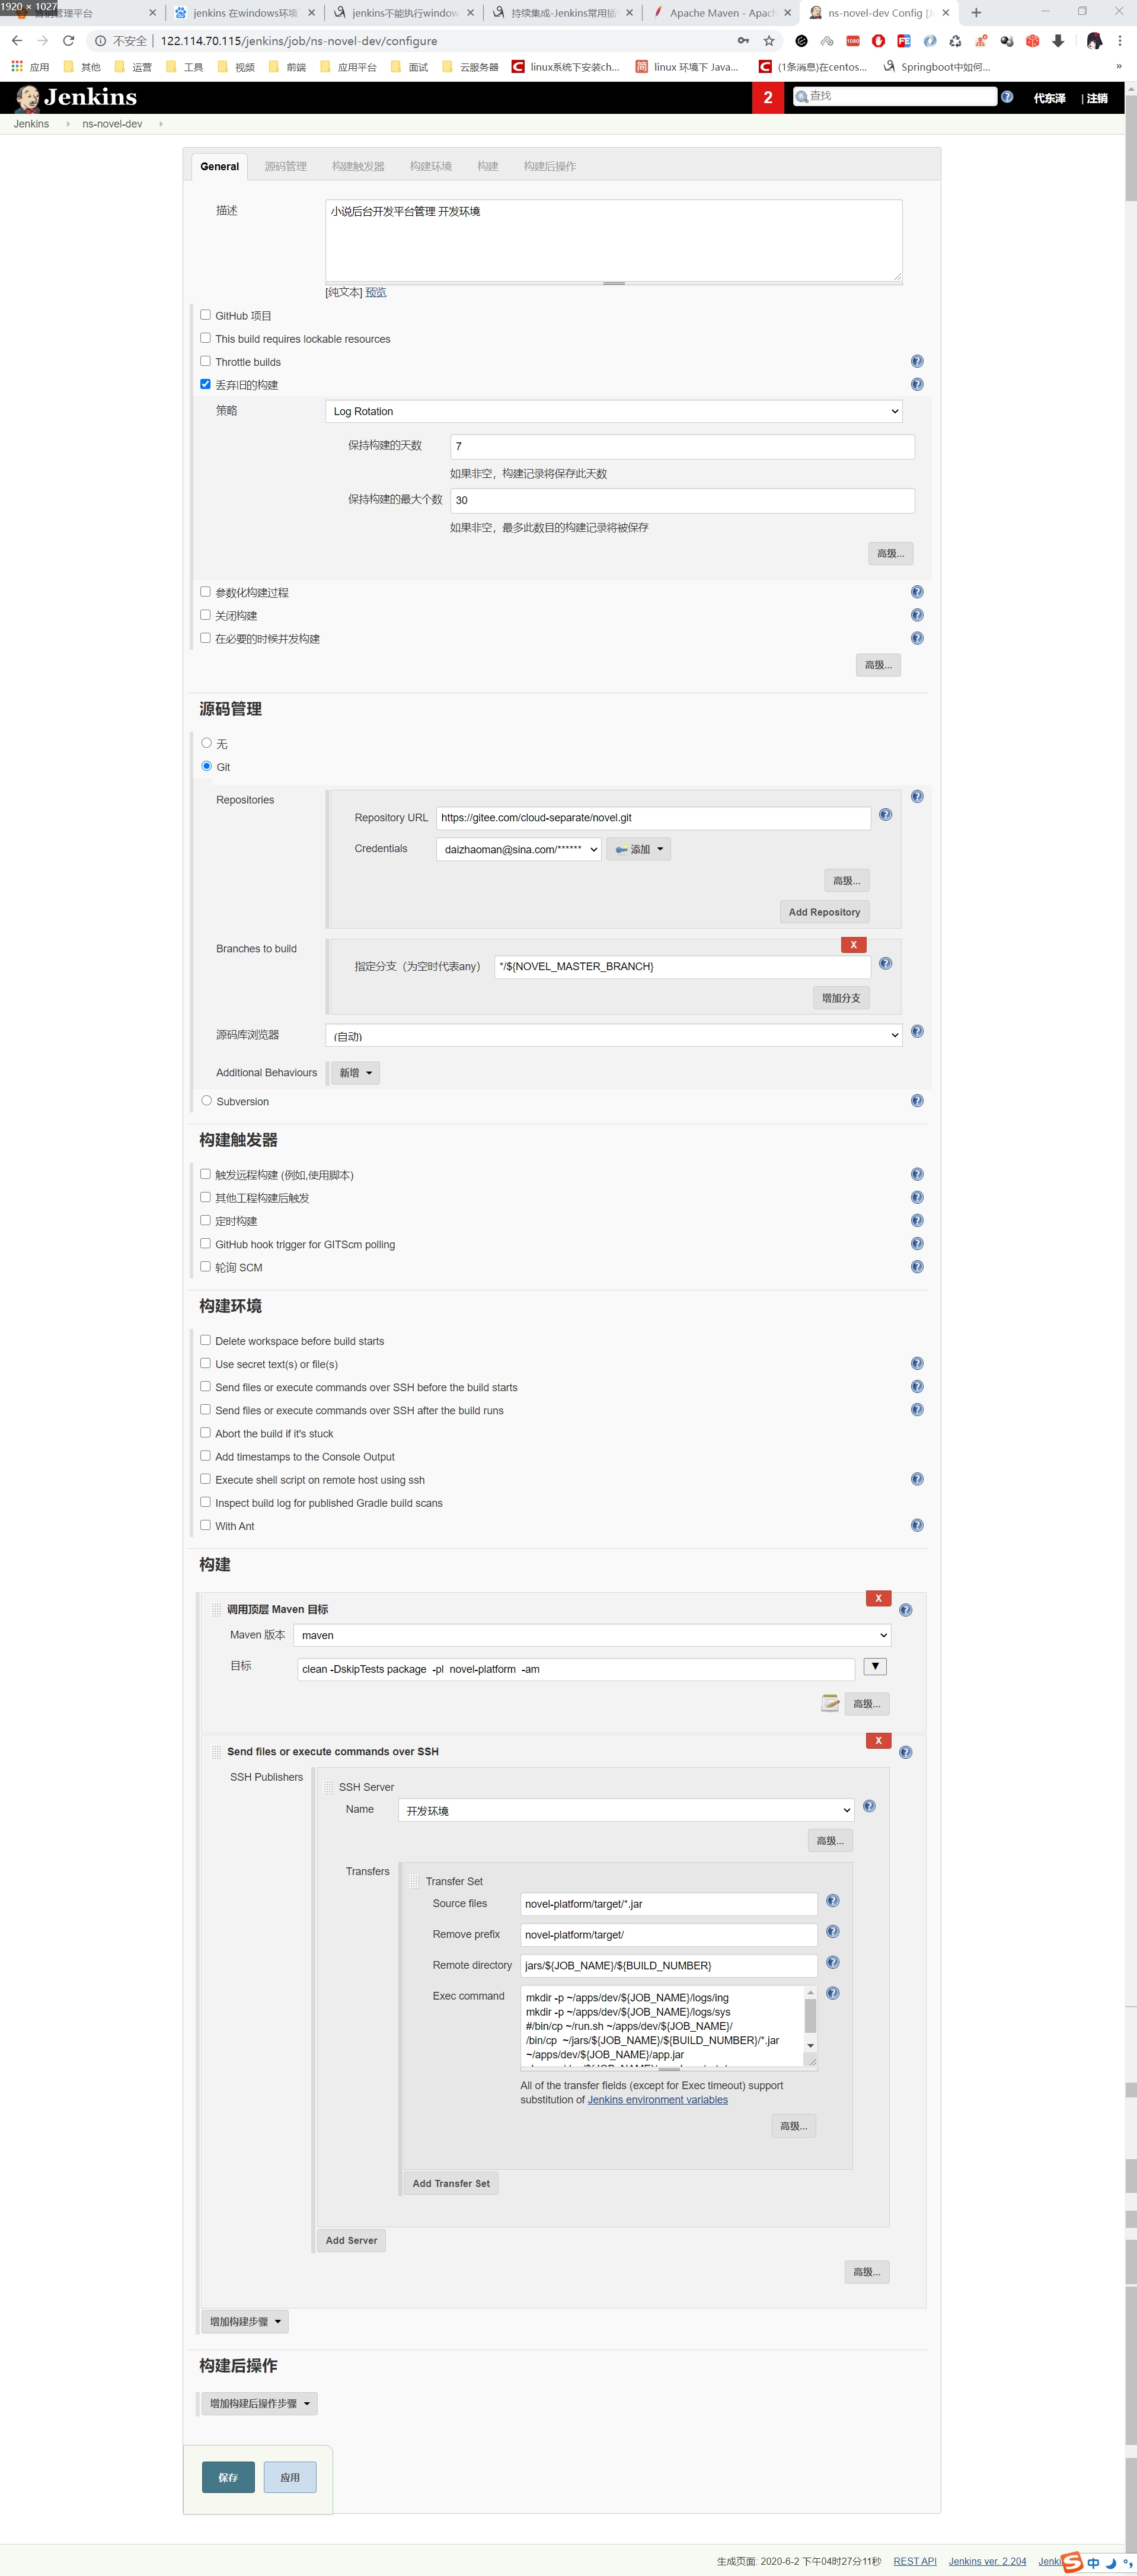1137x2576 pixels.
Task: Remove the branch specifier with red X
Action: click(x=852, y=945)
